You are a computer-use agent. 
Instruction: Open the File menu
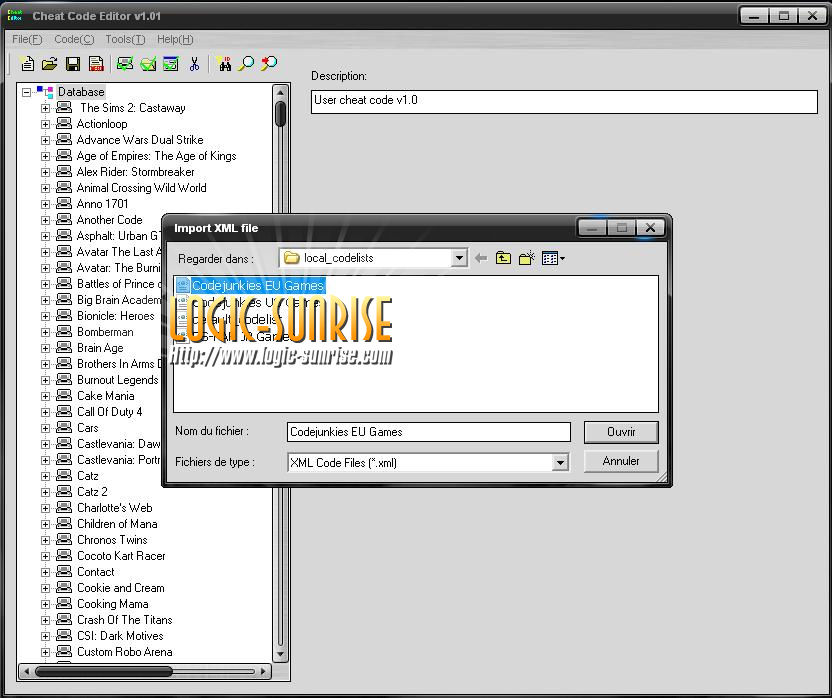point(26,39)
